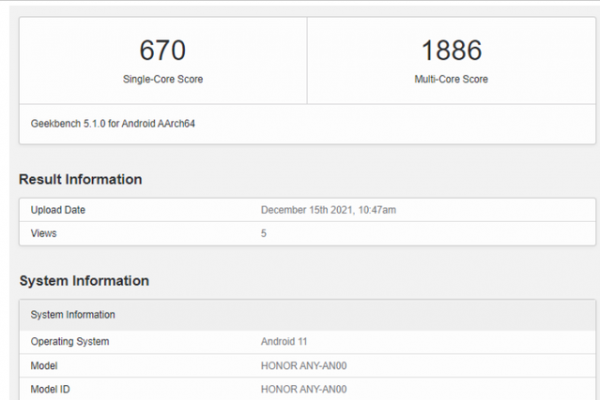
Task: Click the Result Information heading
Action: click(80, 180)
